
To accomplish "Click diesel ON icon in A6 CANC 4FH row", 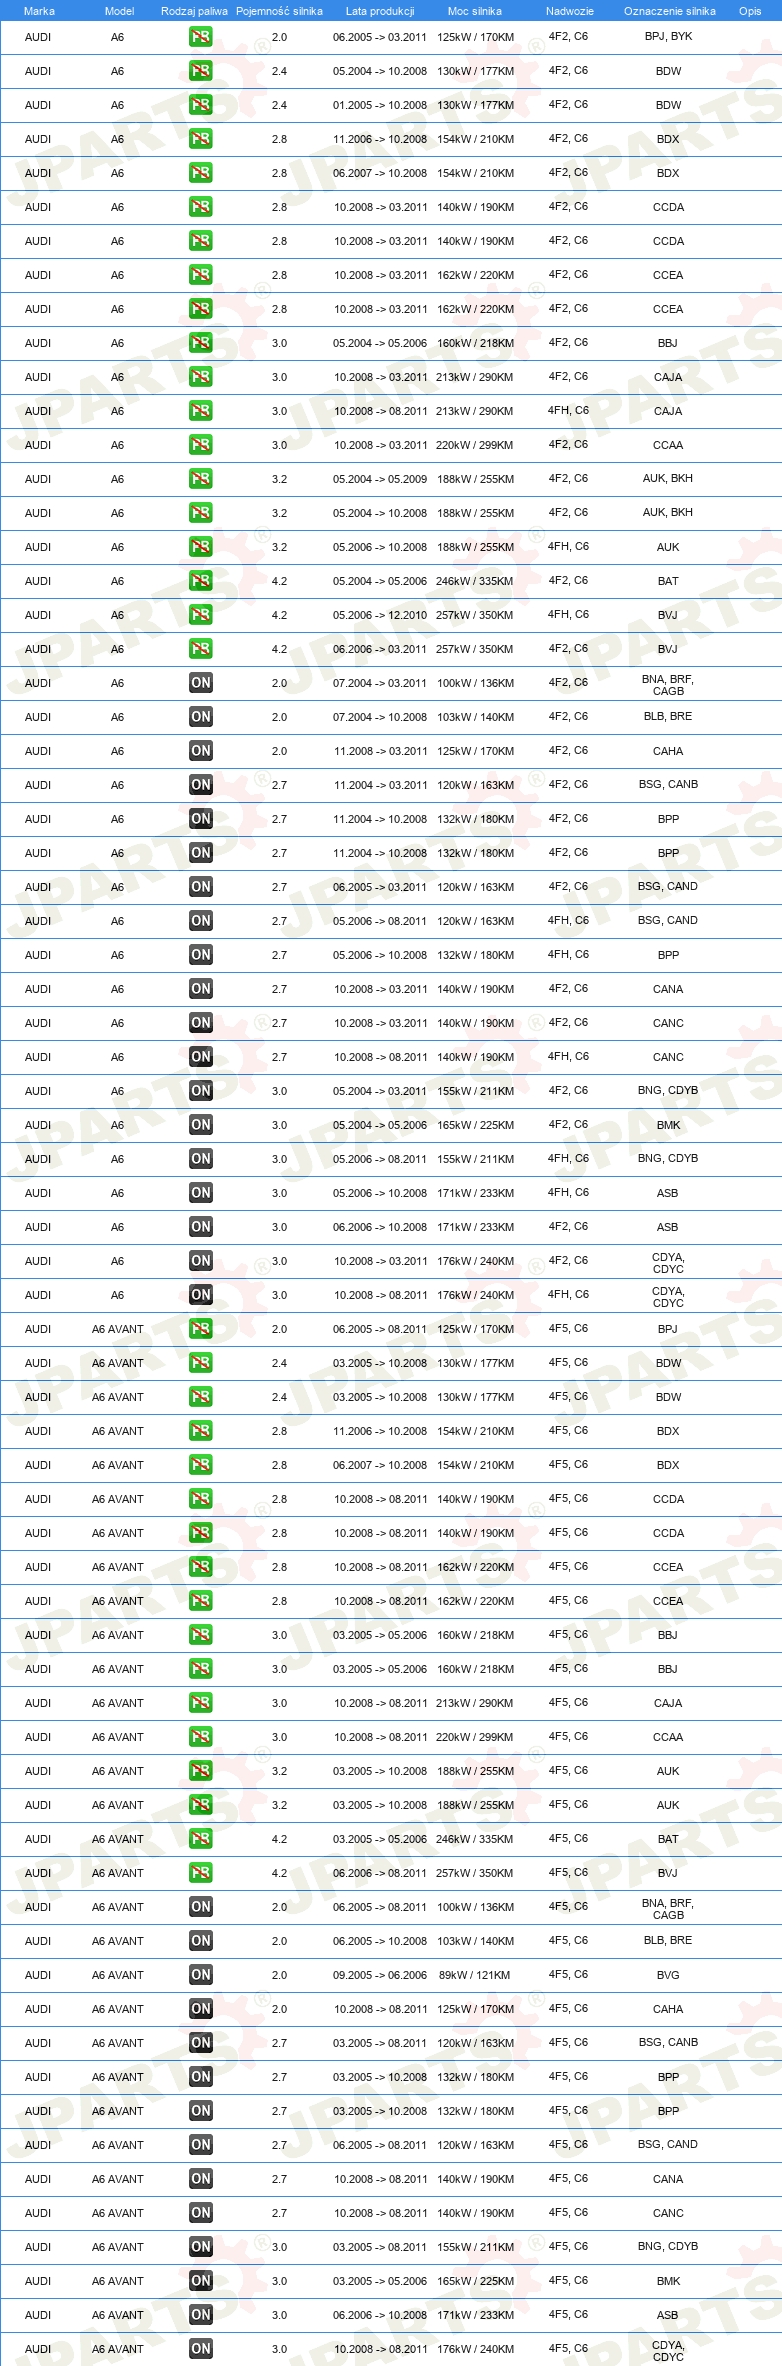I will 201,1057.
